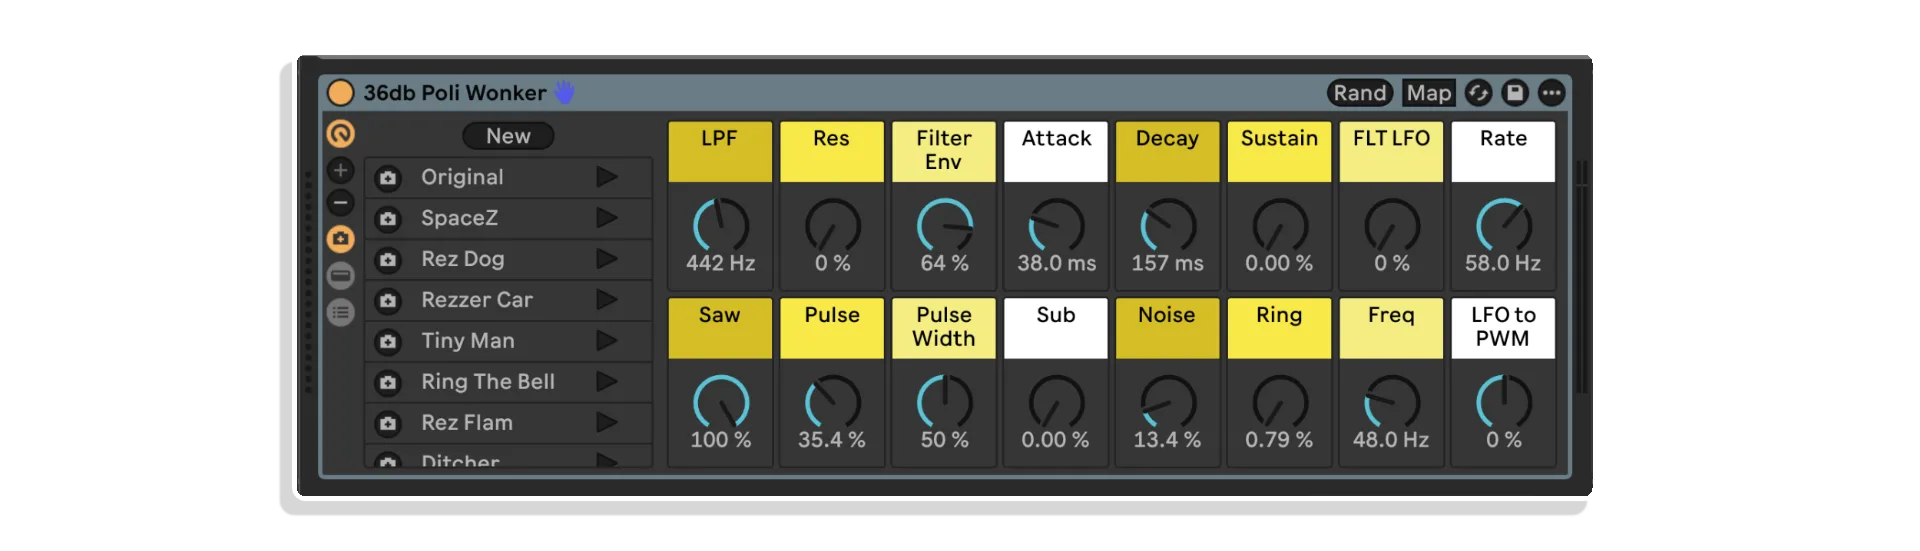Click the Noise macro knob
The width and height of the screenshot is (1920, 551).
(x=1168, y=402)
